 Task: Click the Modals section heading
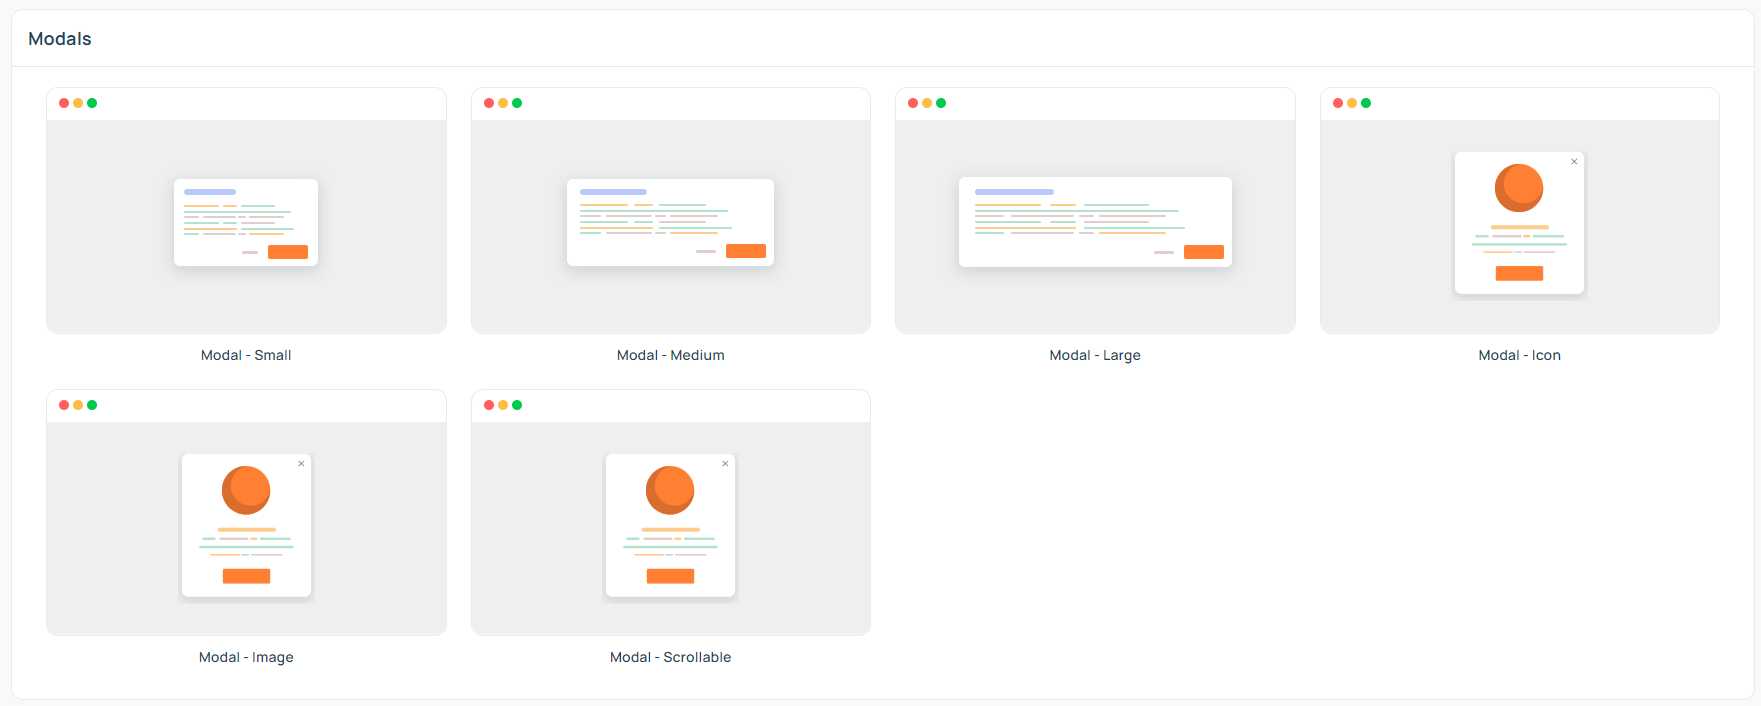pos(60,39)
